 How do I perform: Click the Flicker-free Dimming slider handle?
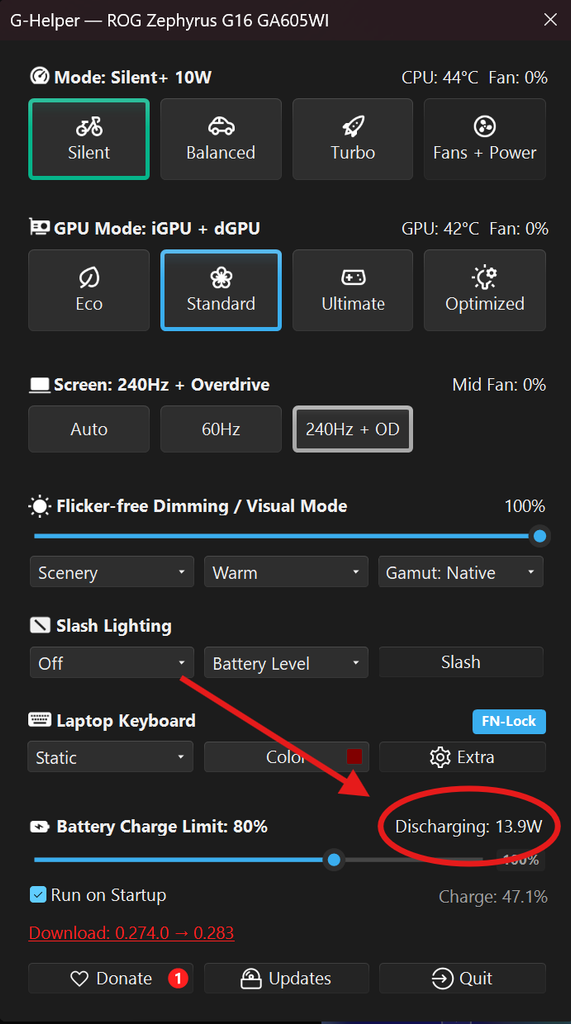click(x=540, y=536)
